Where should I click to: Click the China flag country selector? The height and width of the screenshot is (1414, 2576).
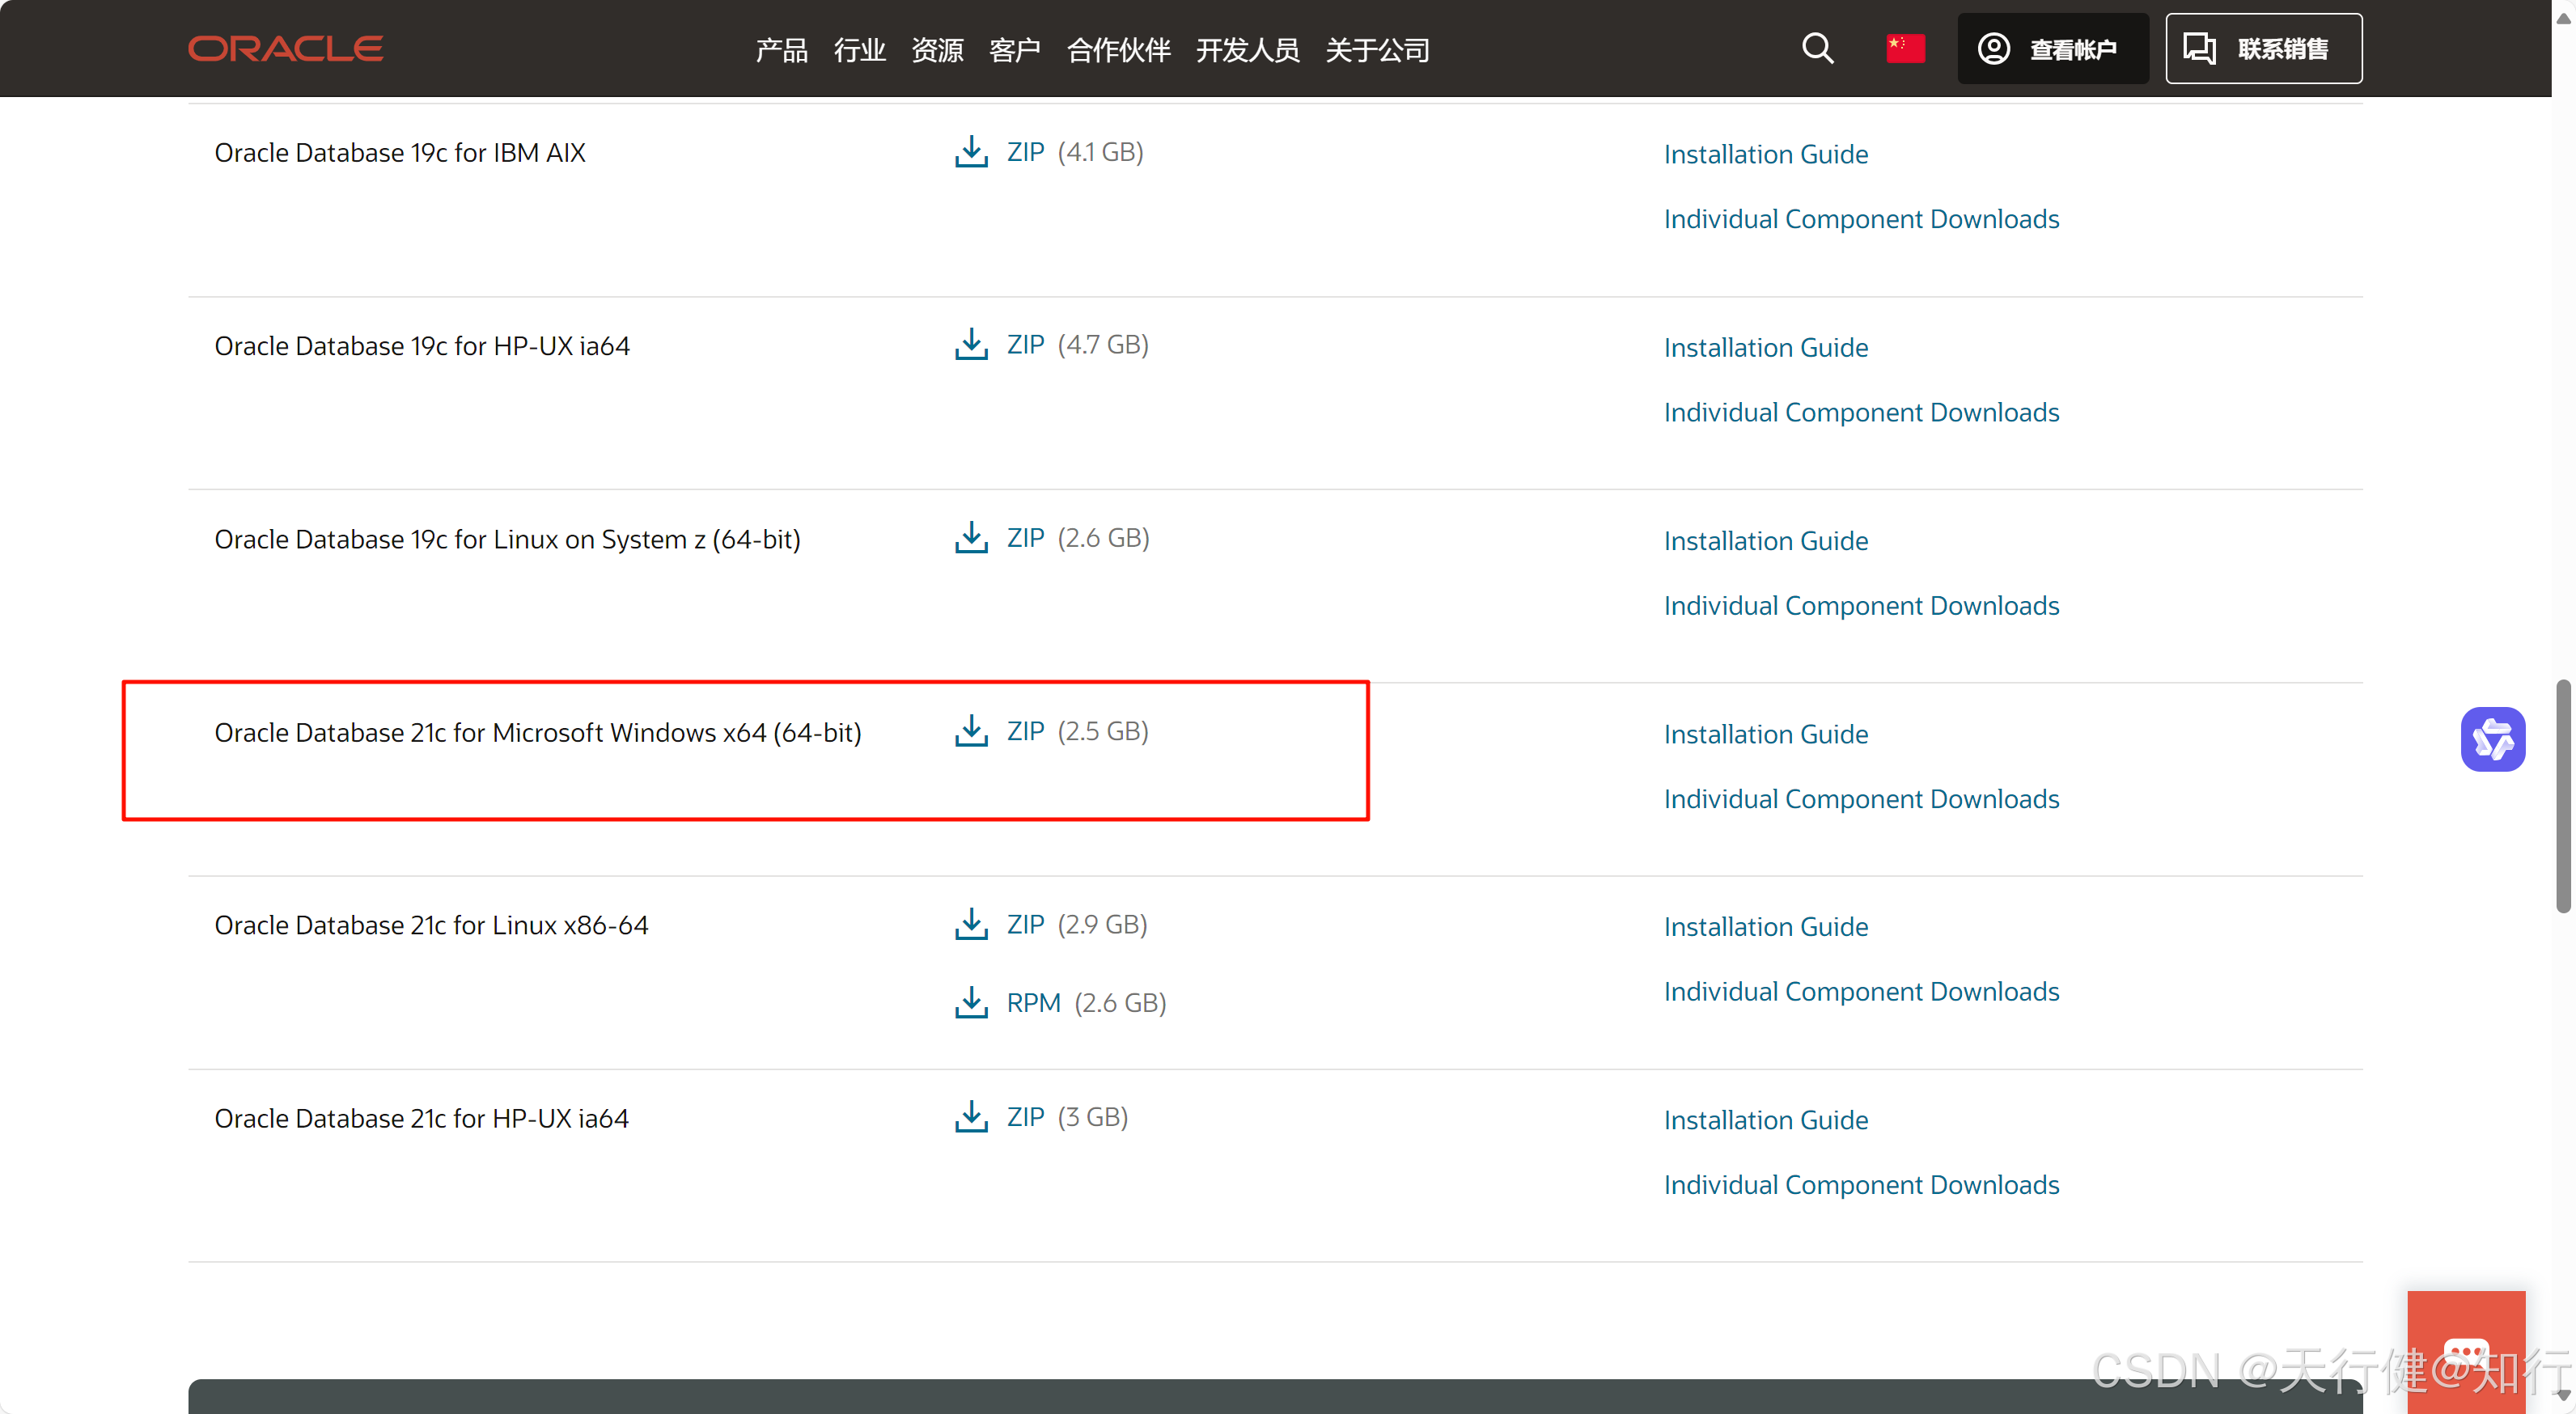(1905, 49)
